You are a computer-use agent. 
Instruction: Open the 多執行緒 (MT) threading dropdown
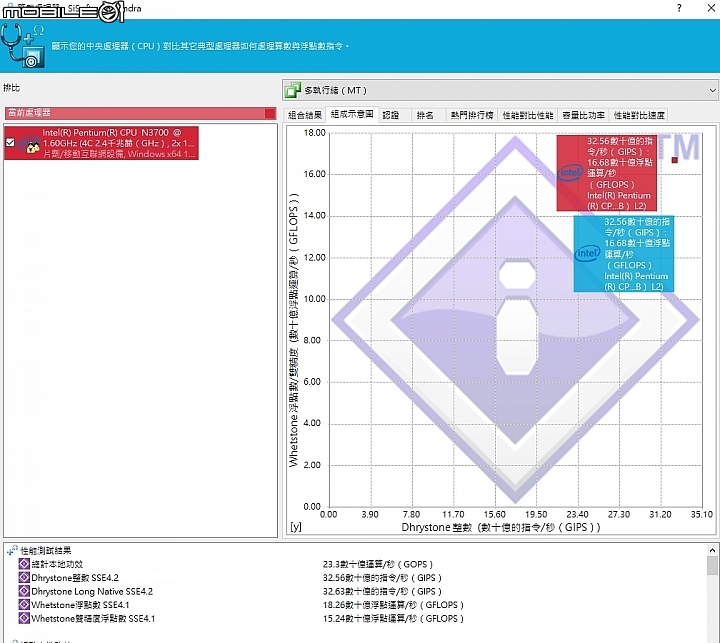point(500,90)
